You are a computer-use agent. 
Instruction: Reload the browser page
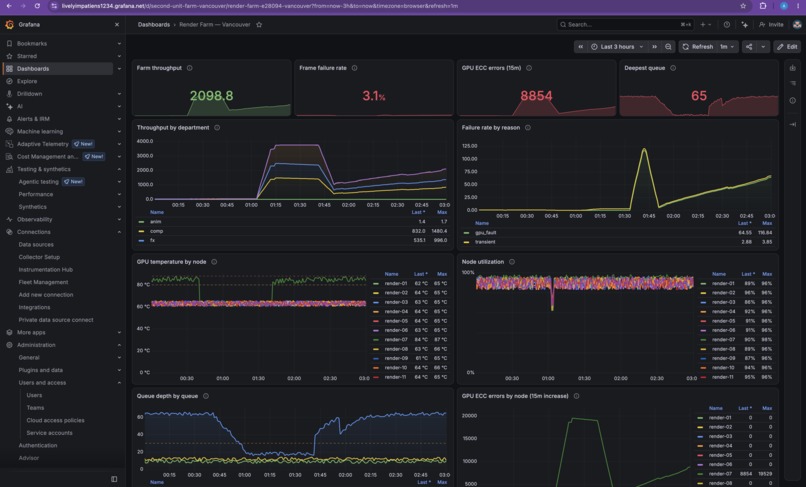tap(37, 6)
